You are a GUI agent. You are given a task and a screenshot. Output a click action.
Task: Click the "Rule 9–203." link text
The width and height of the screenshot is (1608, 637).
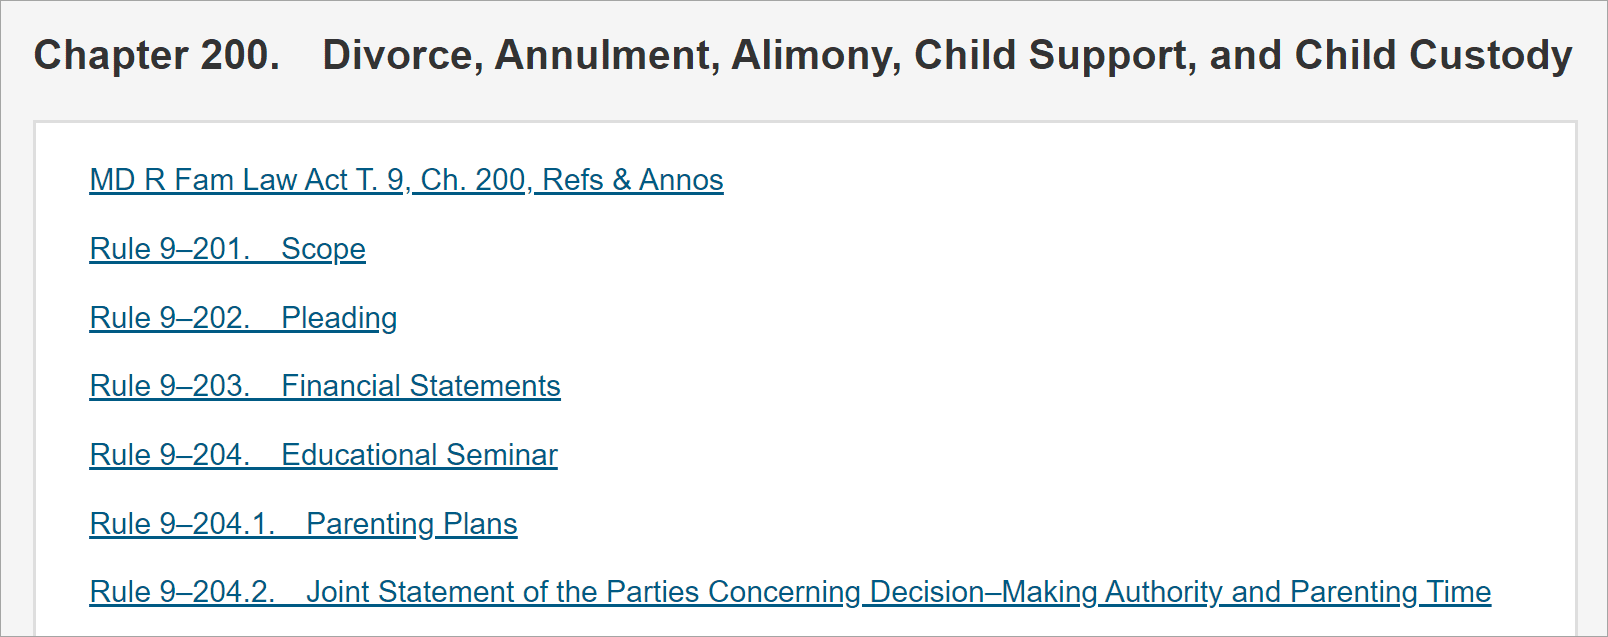click(169, 386)
